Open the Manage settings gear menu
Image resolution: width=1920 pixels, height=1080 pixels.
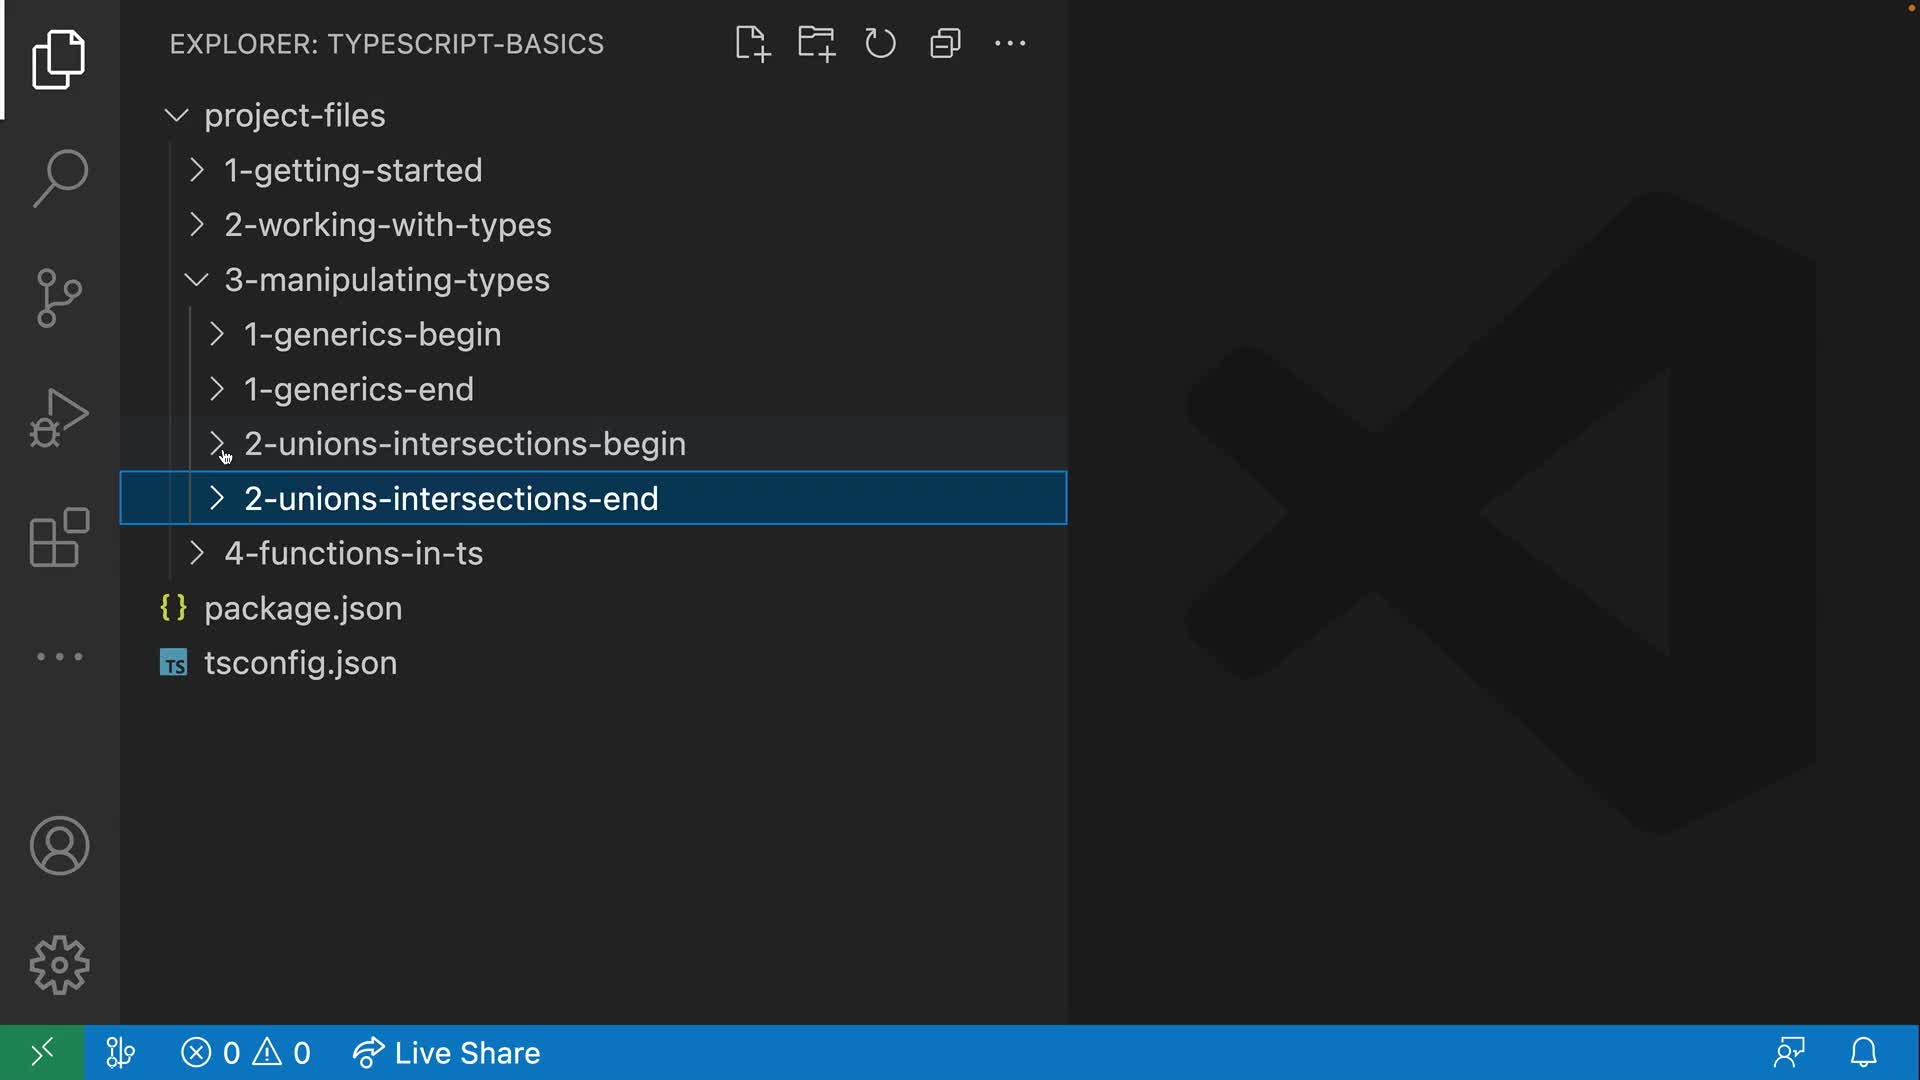(x=58, y=965)
